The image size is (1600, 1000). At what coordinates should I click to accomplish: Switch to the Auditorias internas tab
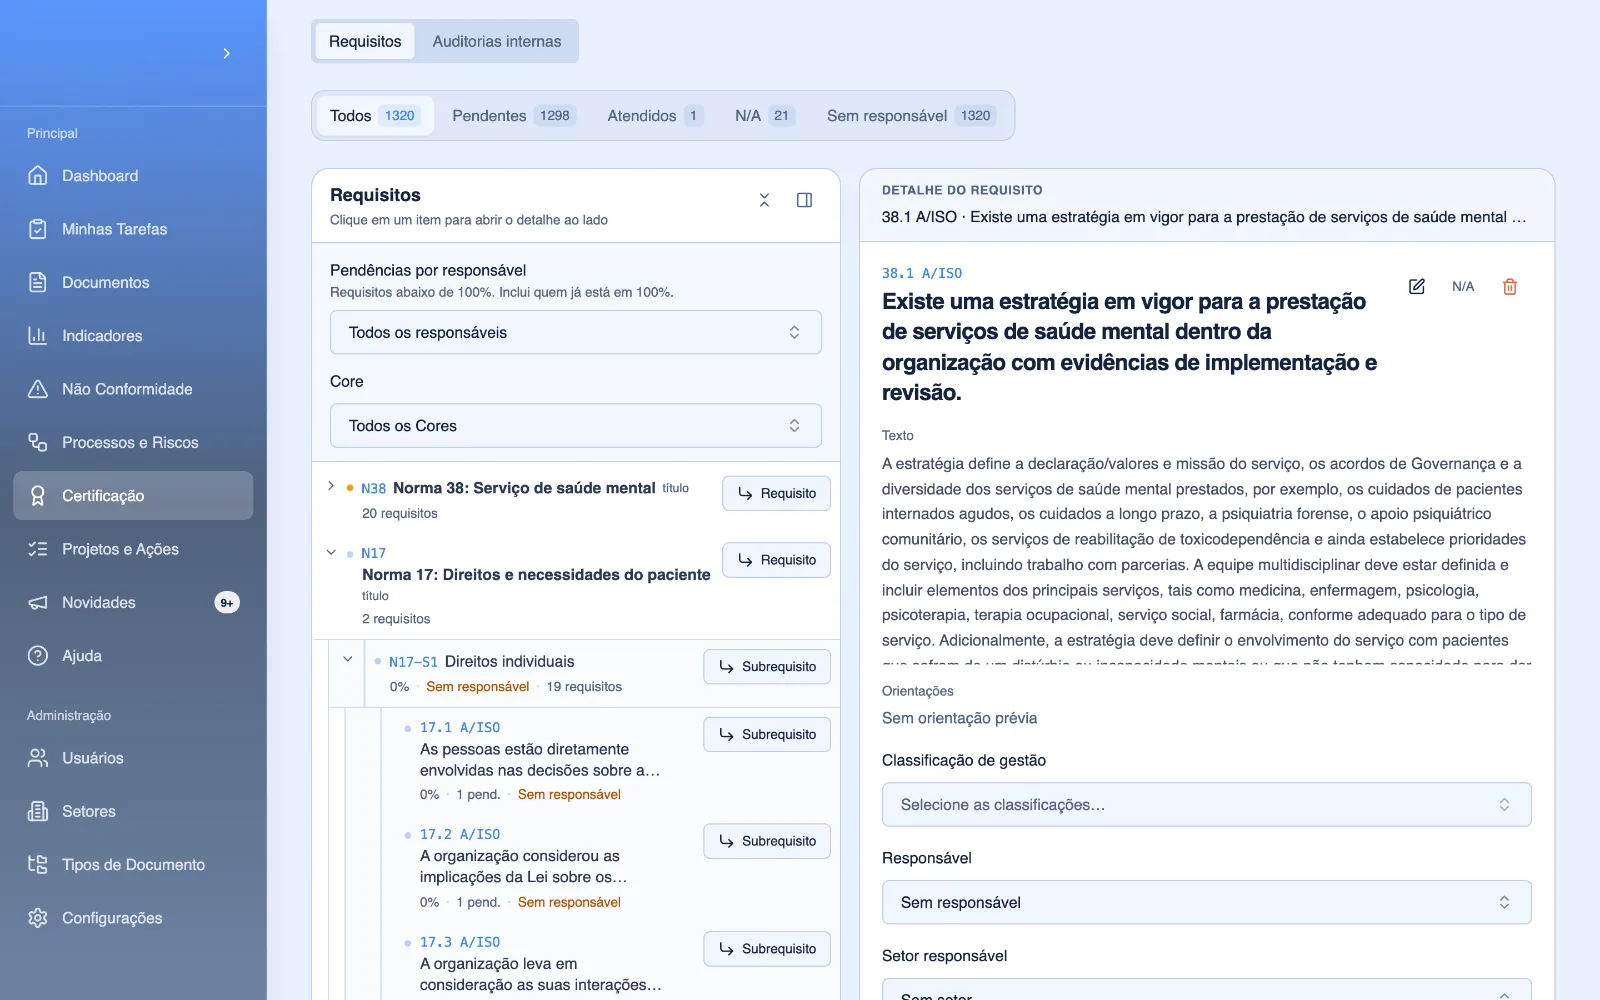497,41
